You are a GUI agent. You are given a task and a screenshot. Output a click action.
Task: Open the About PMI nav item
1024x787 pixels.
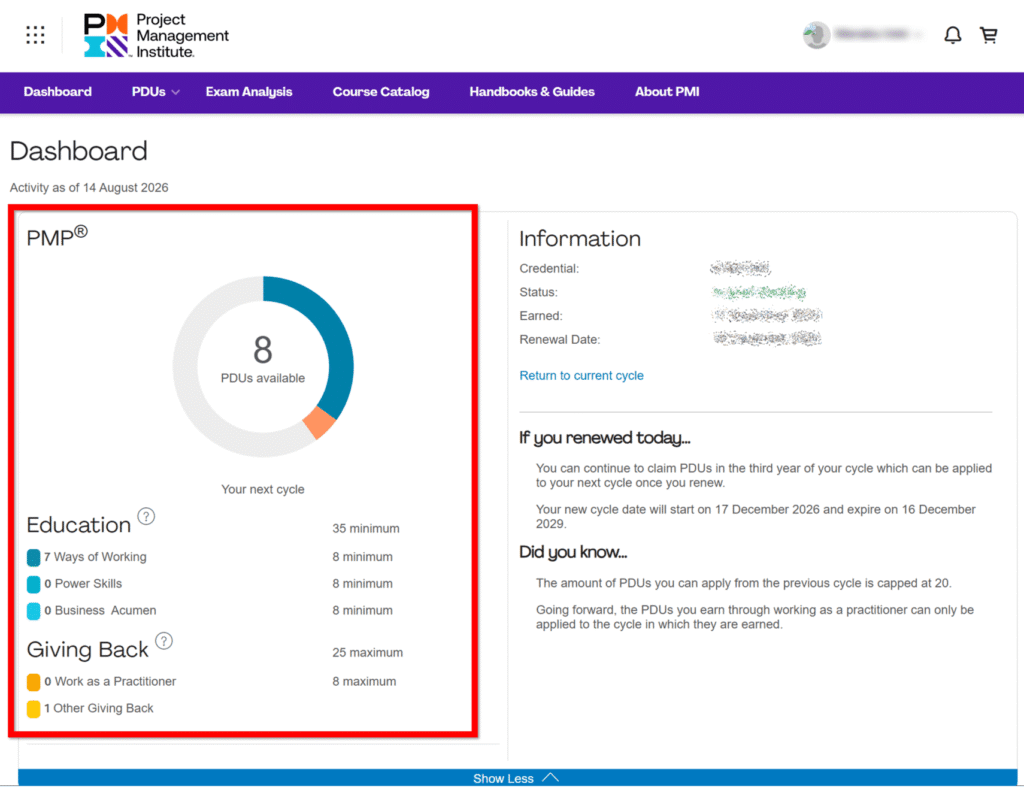click(x=667, y=92)
